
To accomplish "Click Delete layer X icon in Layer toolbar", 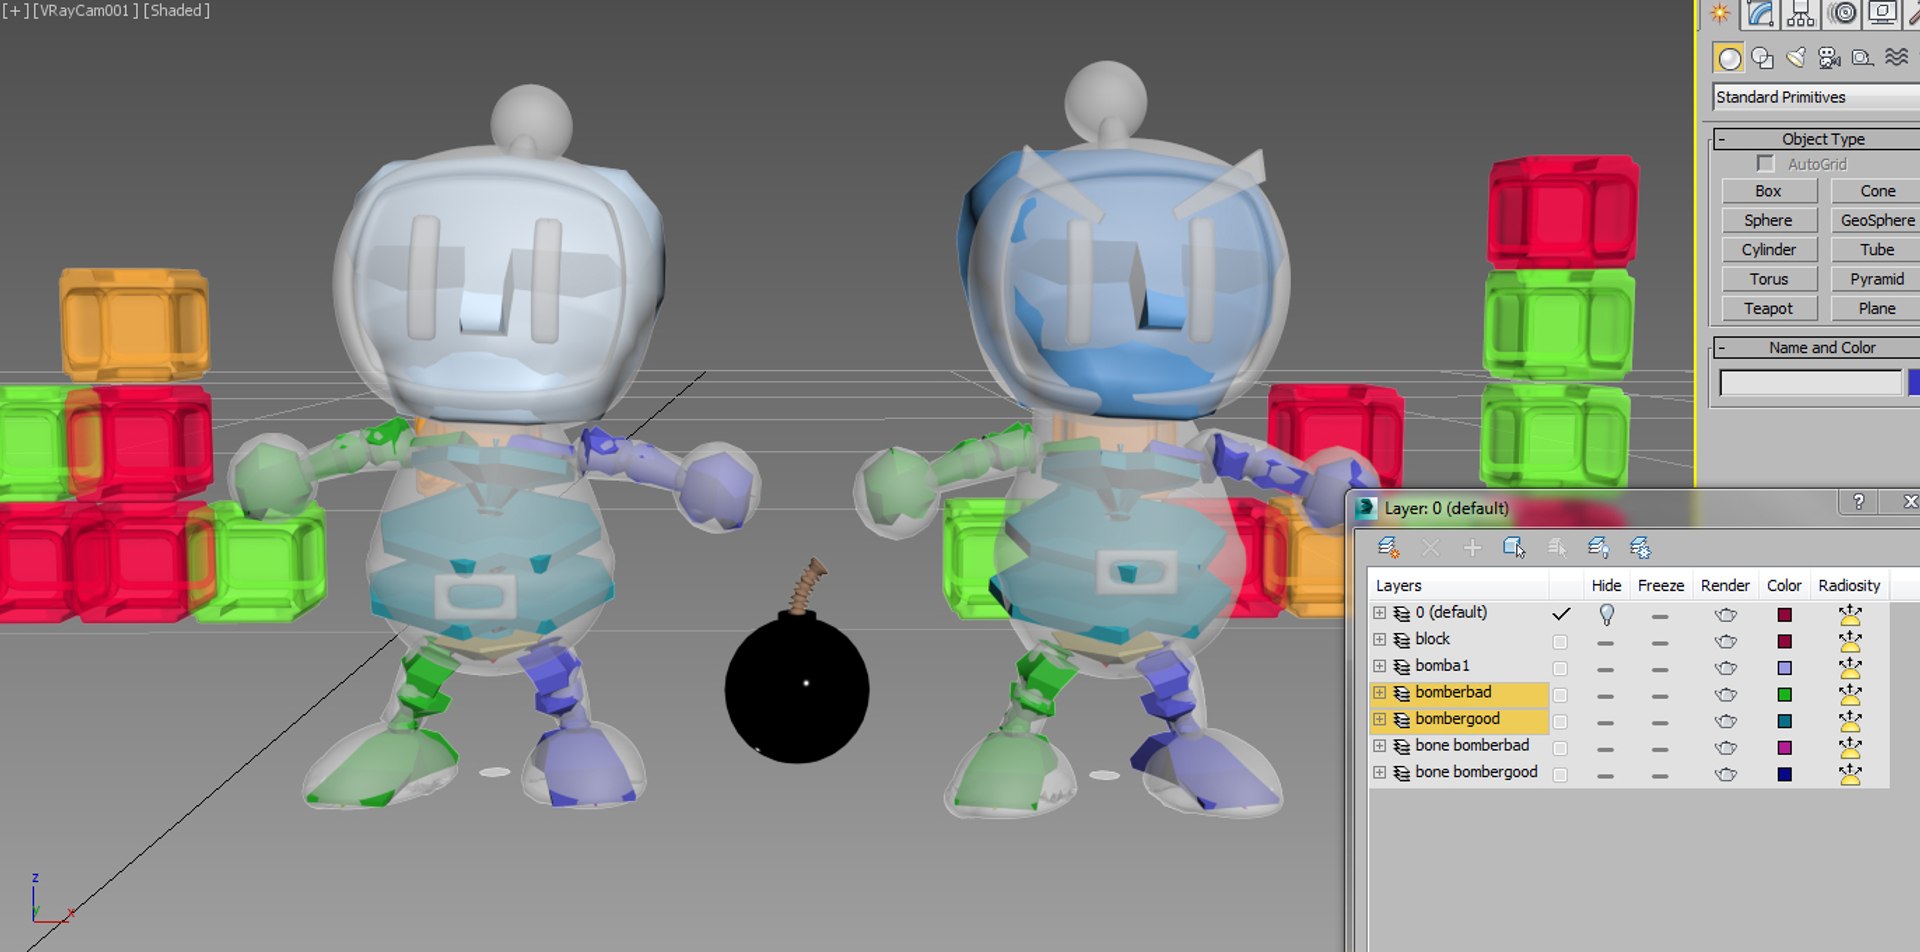I will pos(1430,547).
